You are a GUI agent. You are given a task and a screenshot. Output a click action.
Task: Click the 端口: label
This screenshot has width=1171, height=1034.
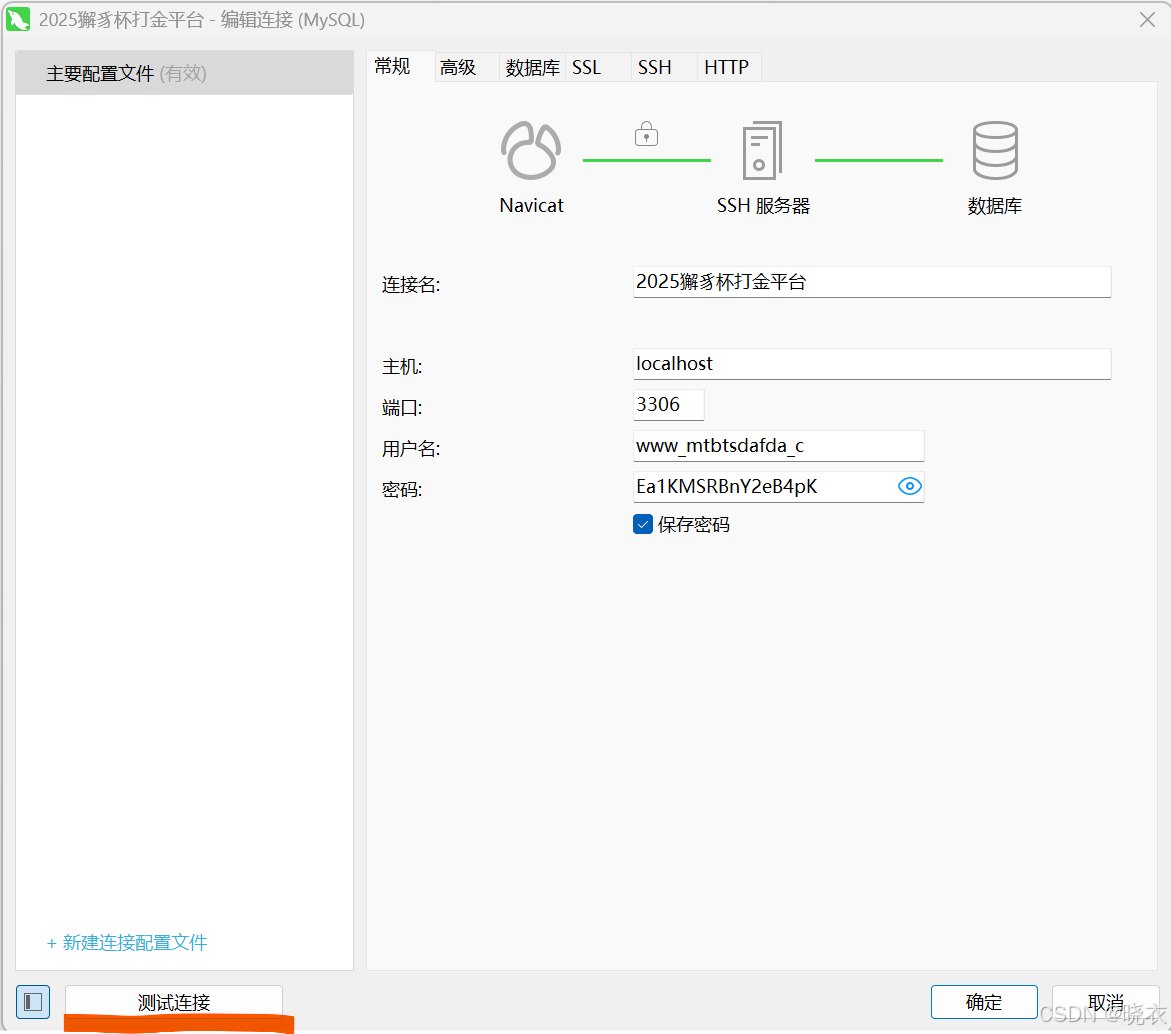(402, 408)
